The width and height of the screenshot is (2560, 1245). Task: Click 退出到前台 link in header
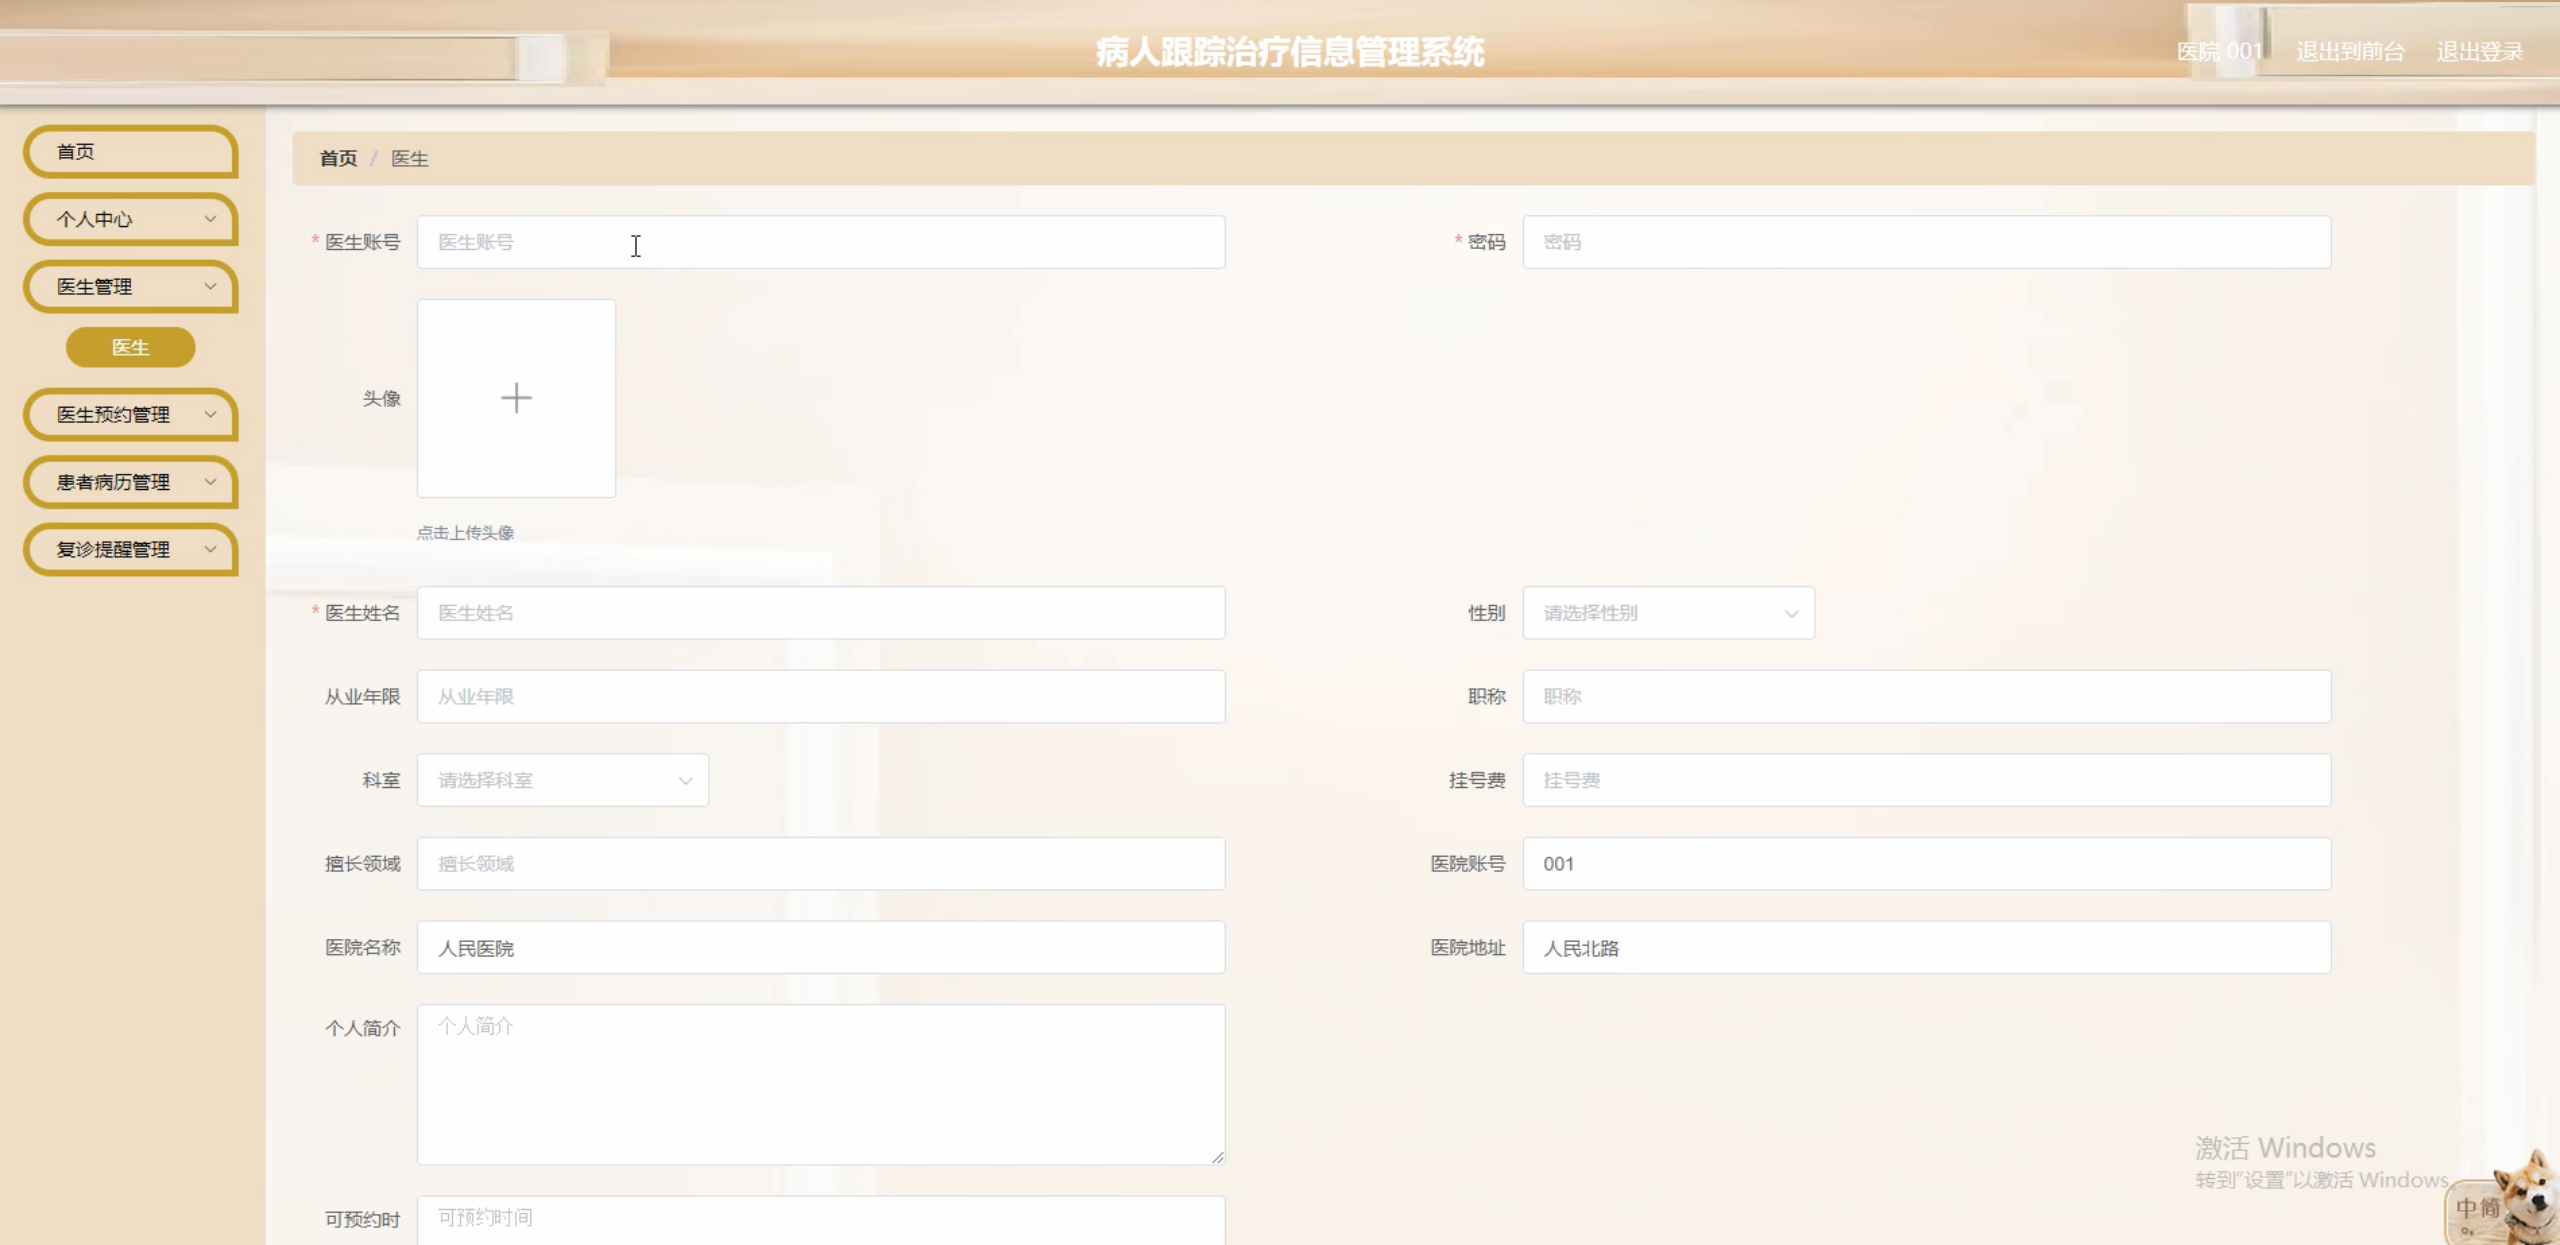(2350, 52)
